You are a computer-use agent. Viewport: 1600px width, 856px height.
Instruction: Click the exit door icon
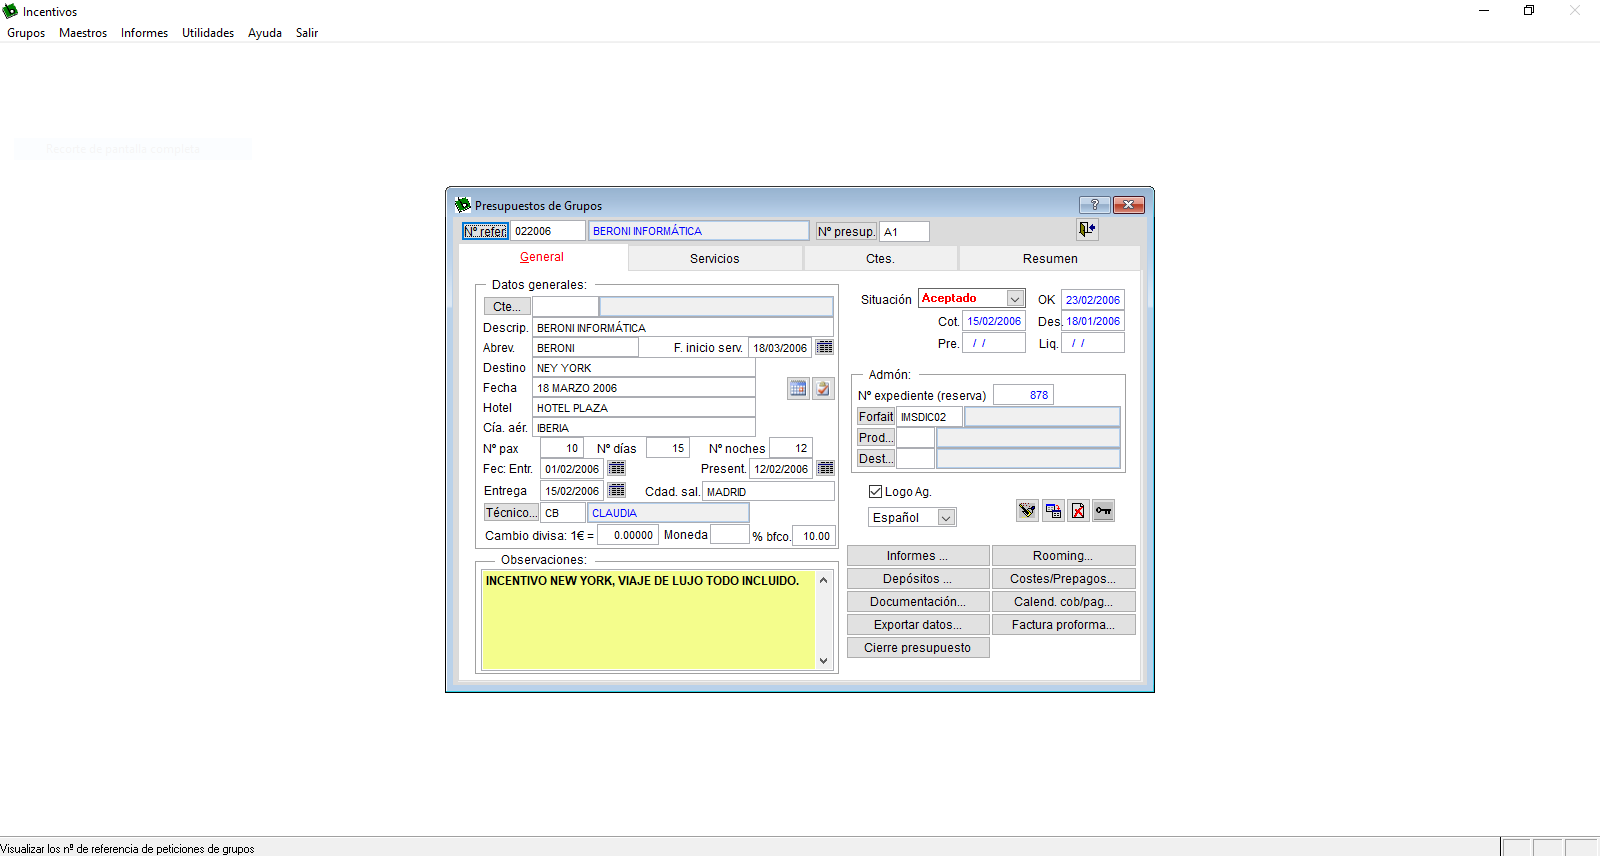point(1087,229)
